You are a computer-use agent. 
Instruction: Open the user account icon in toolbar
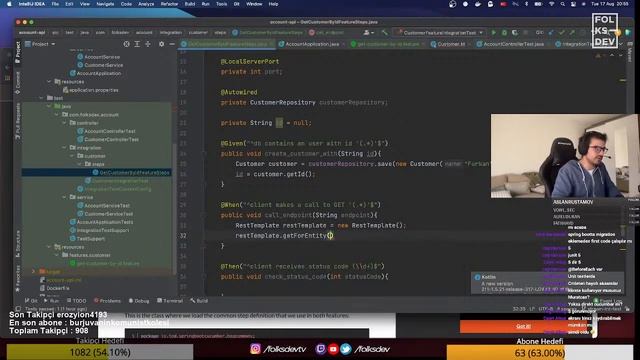point(368,32)
